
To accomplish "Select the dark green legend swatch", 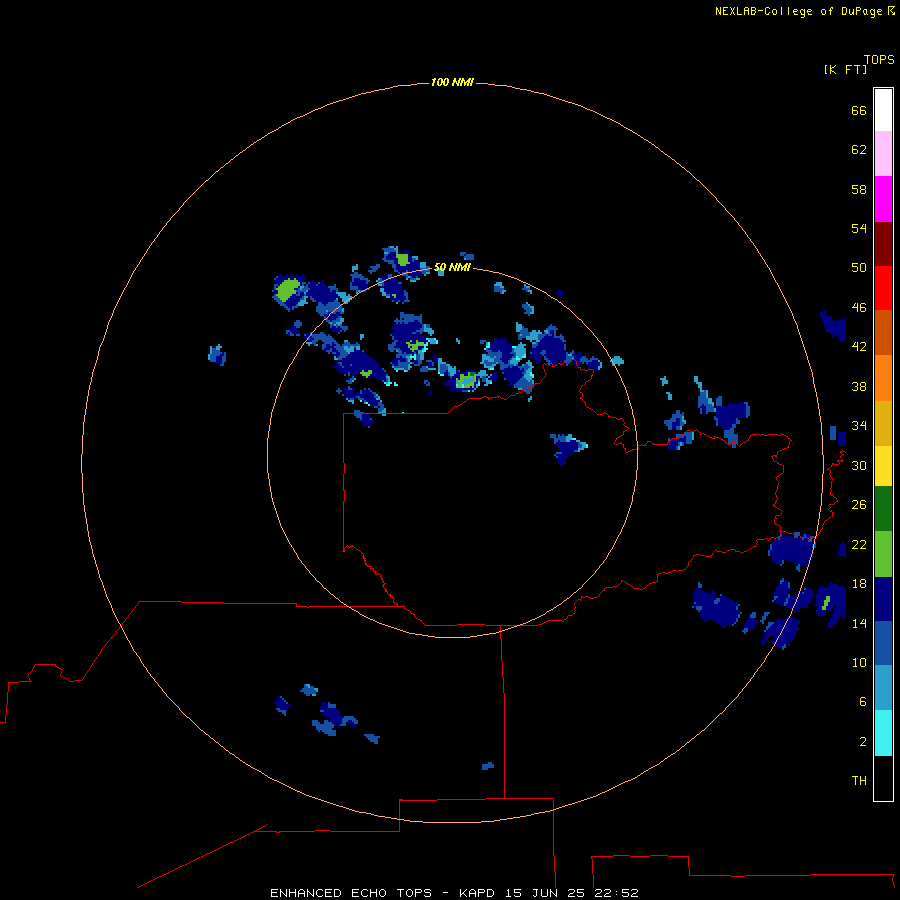I will [883, 509].
